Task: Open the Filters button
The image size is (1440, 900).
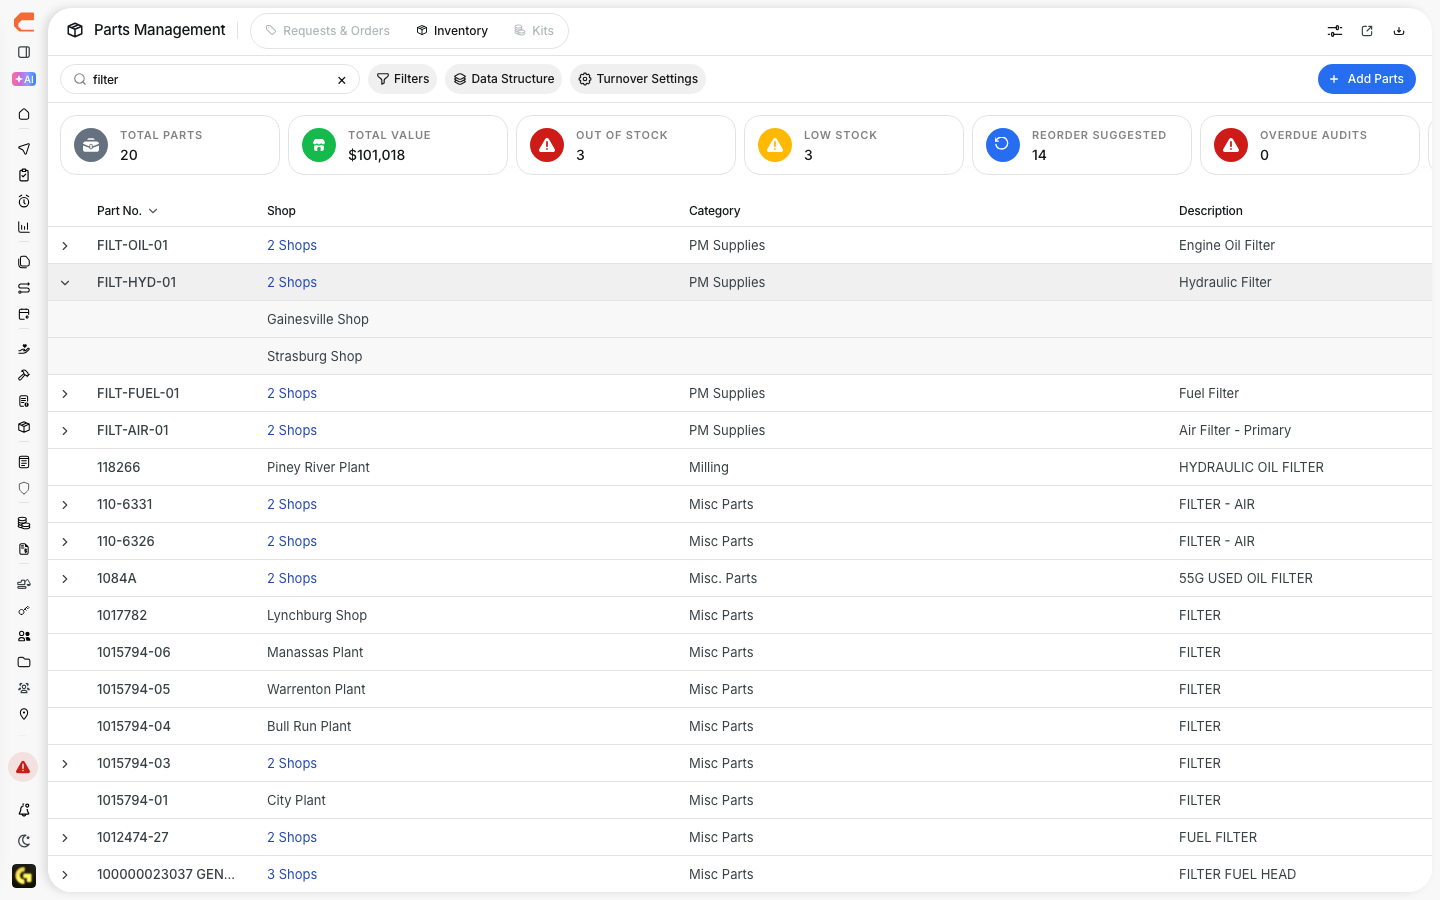Action: pos(403,79)
